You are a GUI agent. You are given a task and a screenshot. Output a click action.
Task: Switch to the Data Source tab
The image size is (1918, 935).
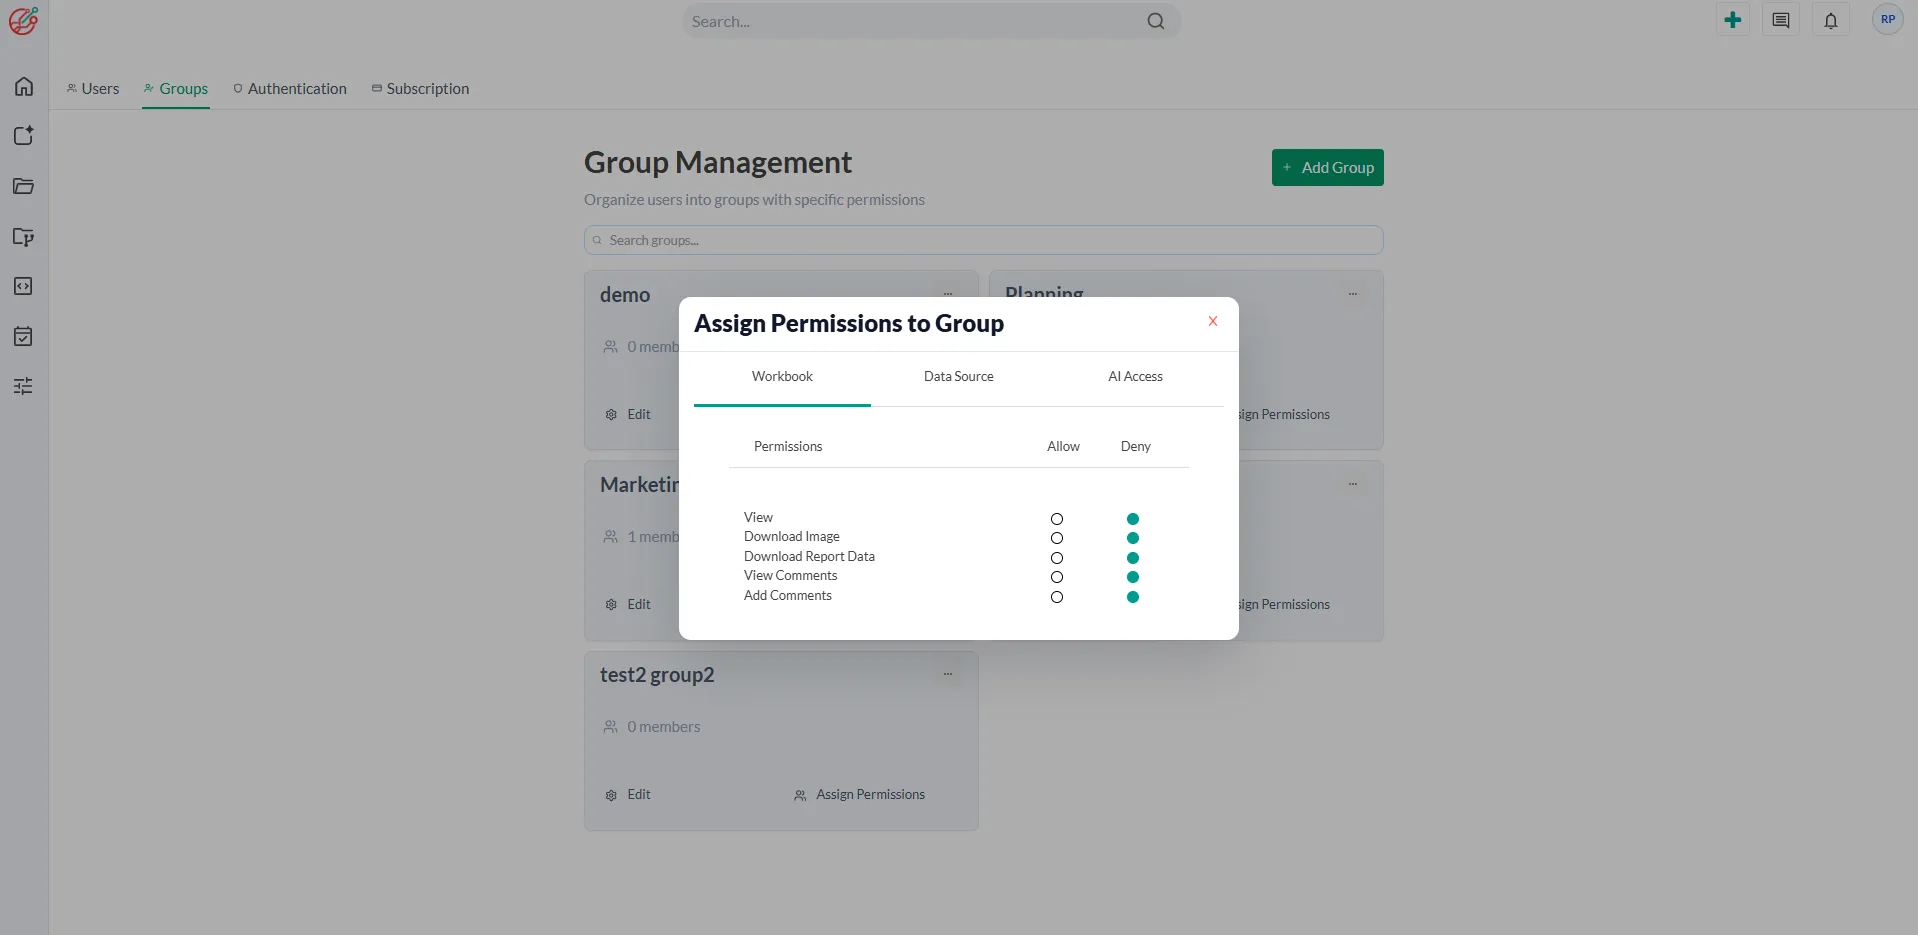coord(958,377)
